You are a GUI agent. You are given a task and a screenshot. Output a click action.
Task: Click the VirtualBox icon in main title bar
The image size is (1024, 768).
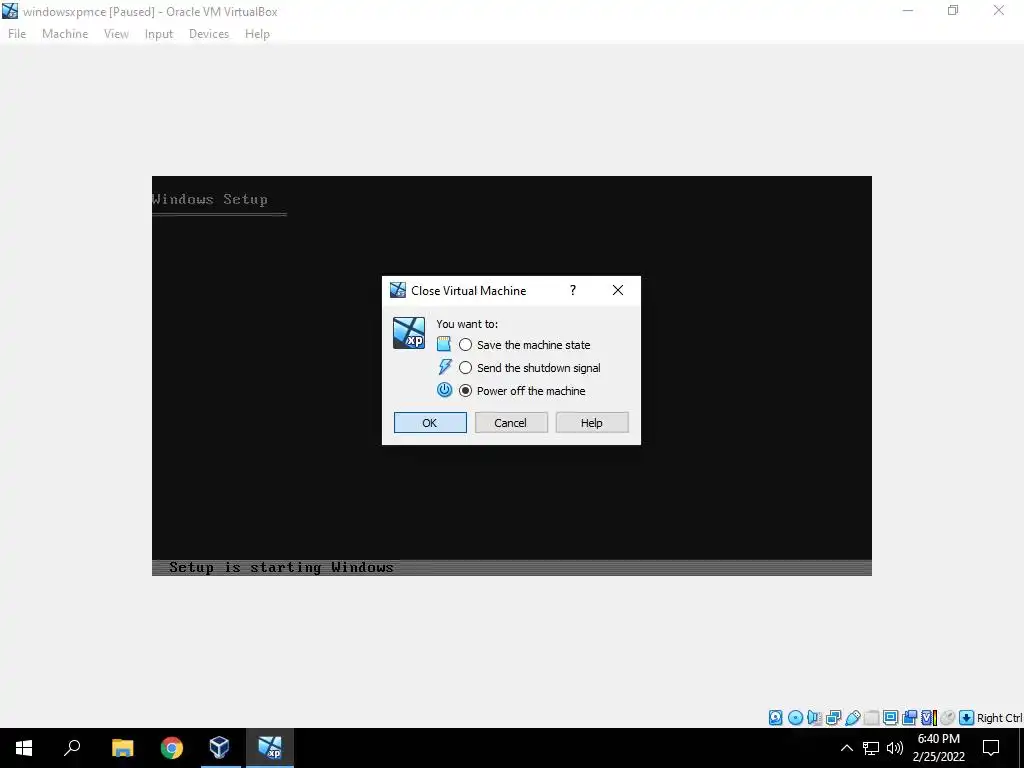[x=10, y=11]
